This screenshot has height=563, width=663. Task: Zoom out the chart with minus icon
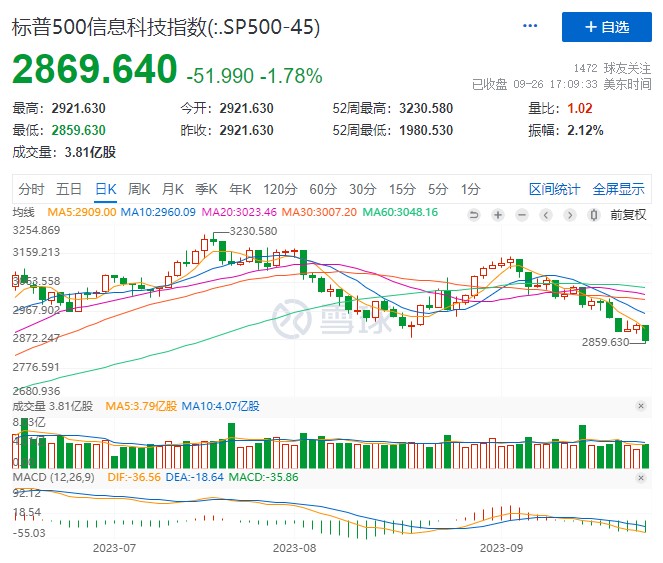[x=521, y=215]
